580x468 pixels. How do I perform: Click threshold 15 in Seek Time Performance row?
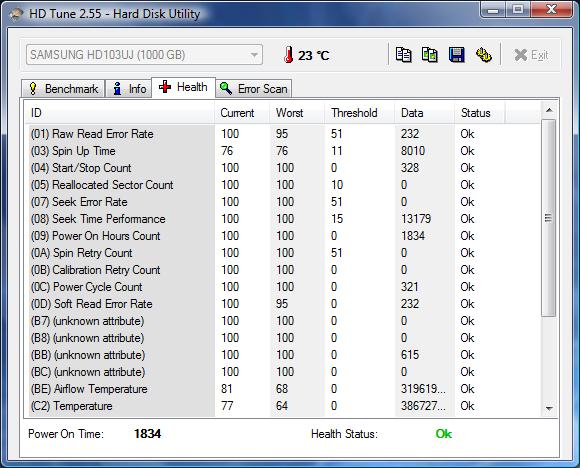pyautogui.click(x=337, y=219)
